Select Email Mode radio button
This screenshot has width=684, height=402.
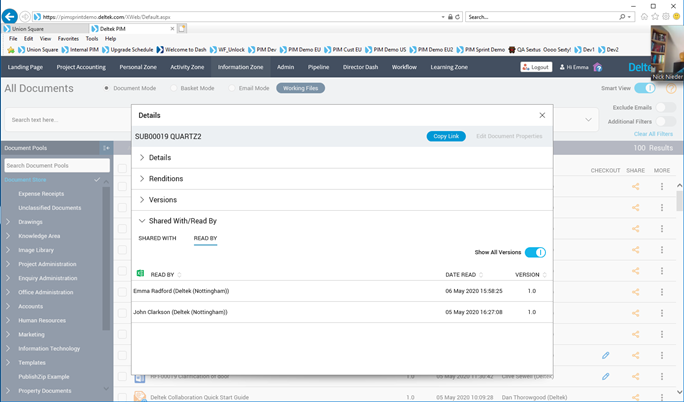pos(232,88)
